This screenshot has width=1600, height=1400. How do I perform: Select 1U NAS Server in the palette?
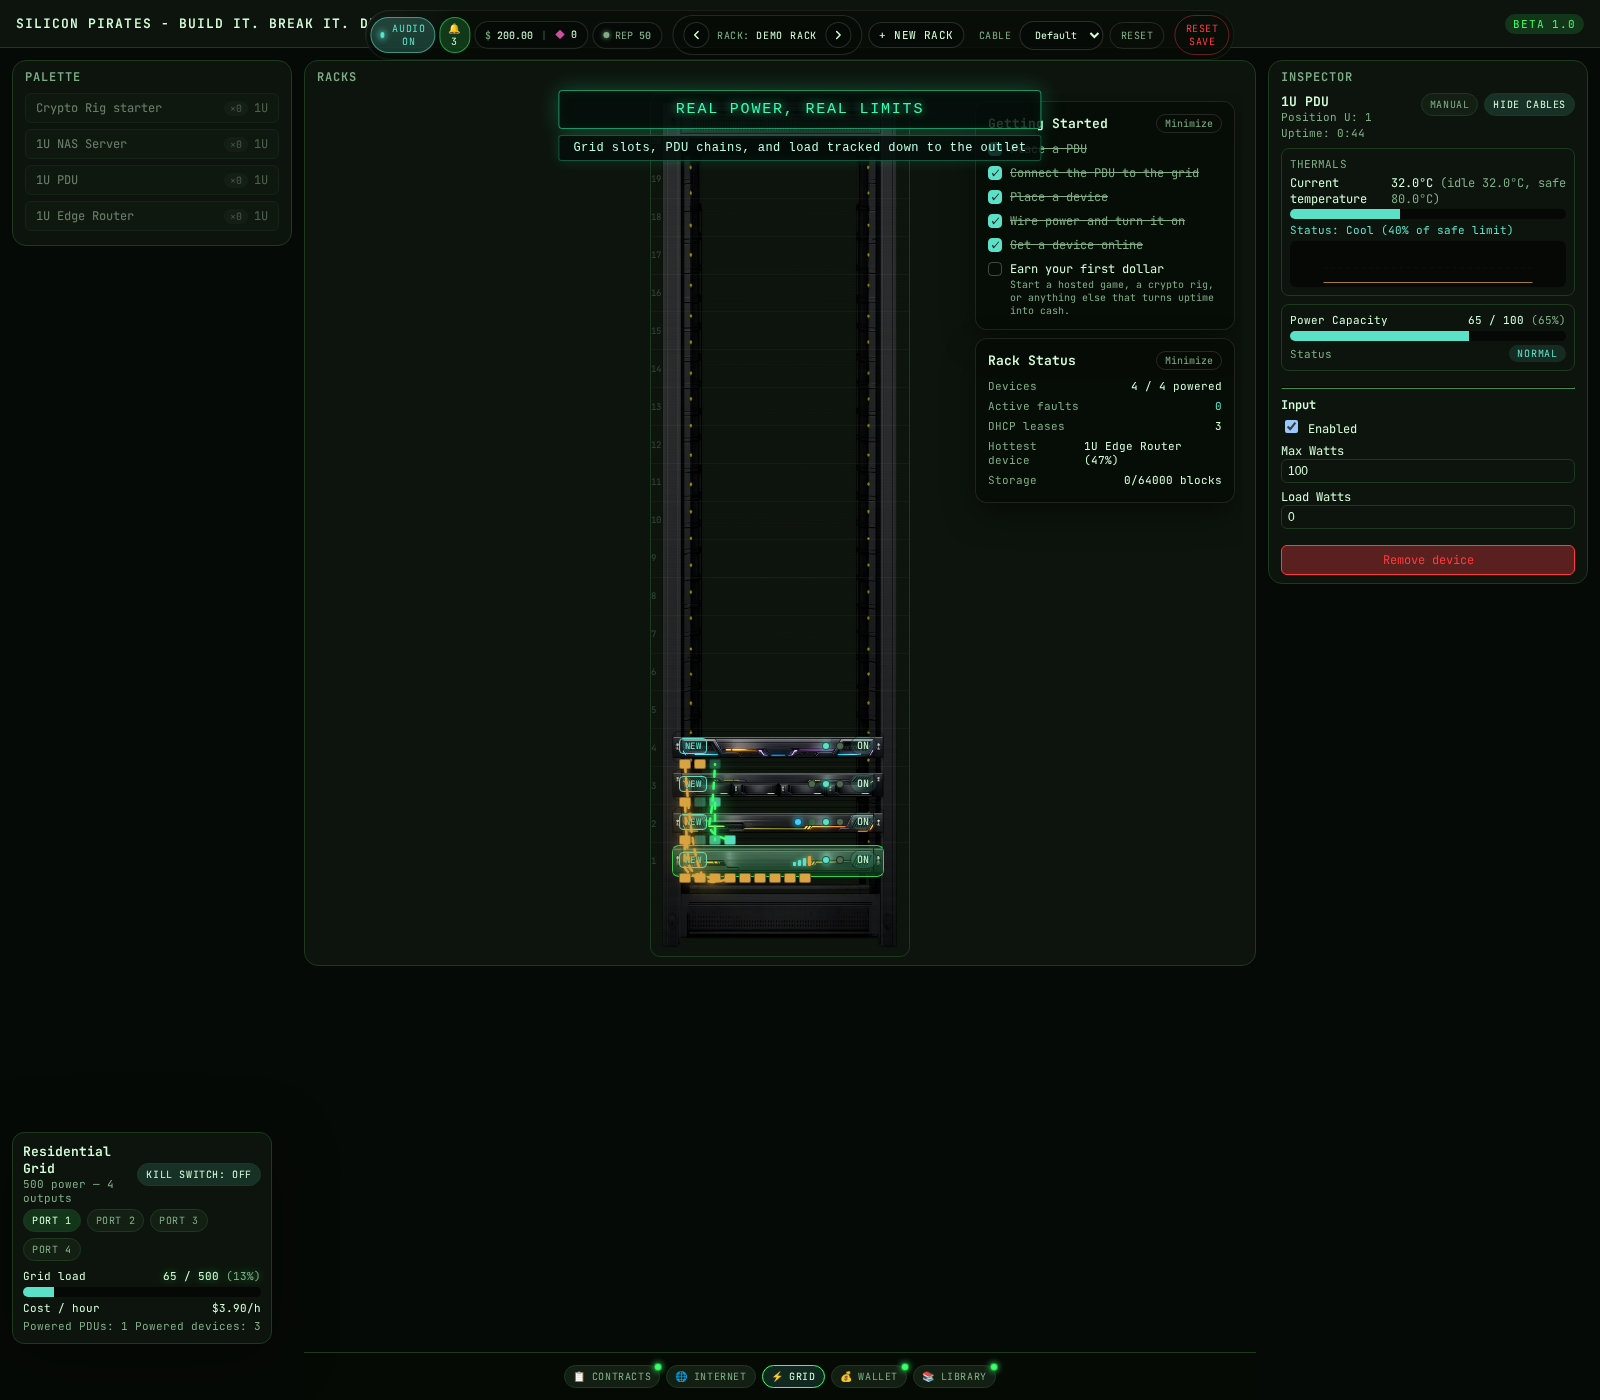coord(152,144)
